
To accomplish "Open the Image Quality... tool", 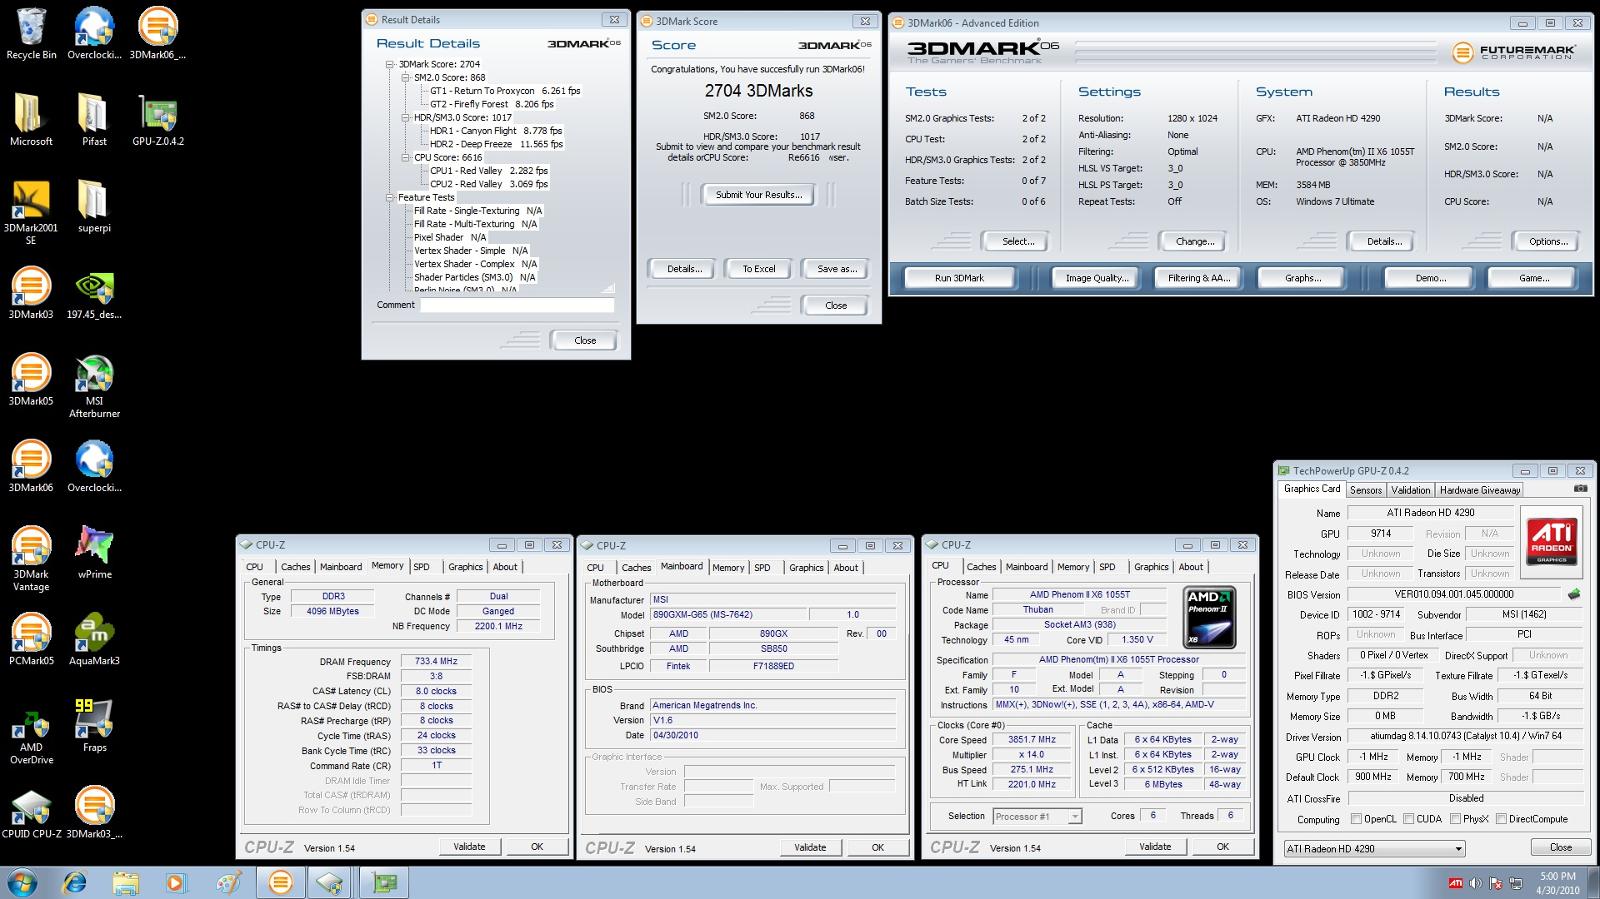I will (x=1096, y=278).
